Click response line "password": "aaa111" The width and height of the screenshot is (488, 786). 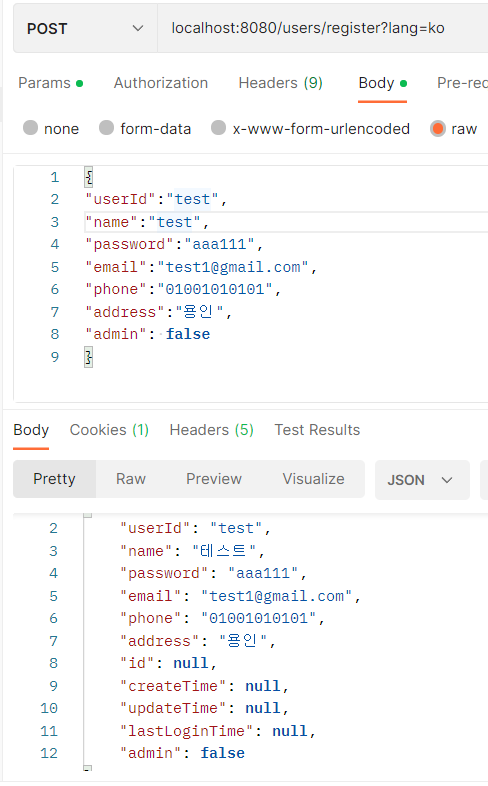(x=213, y=573)
